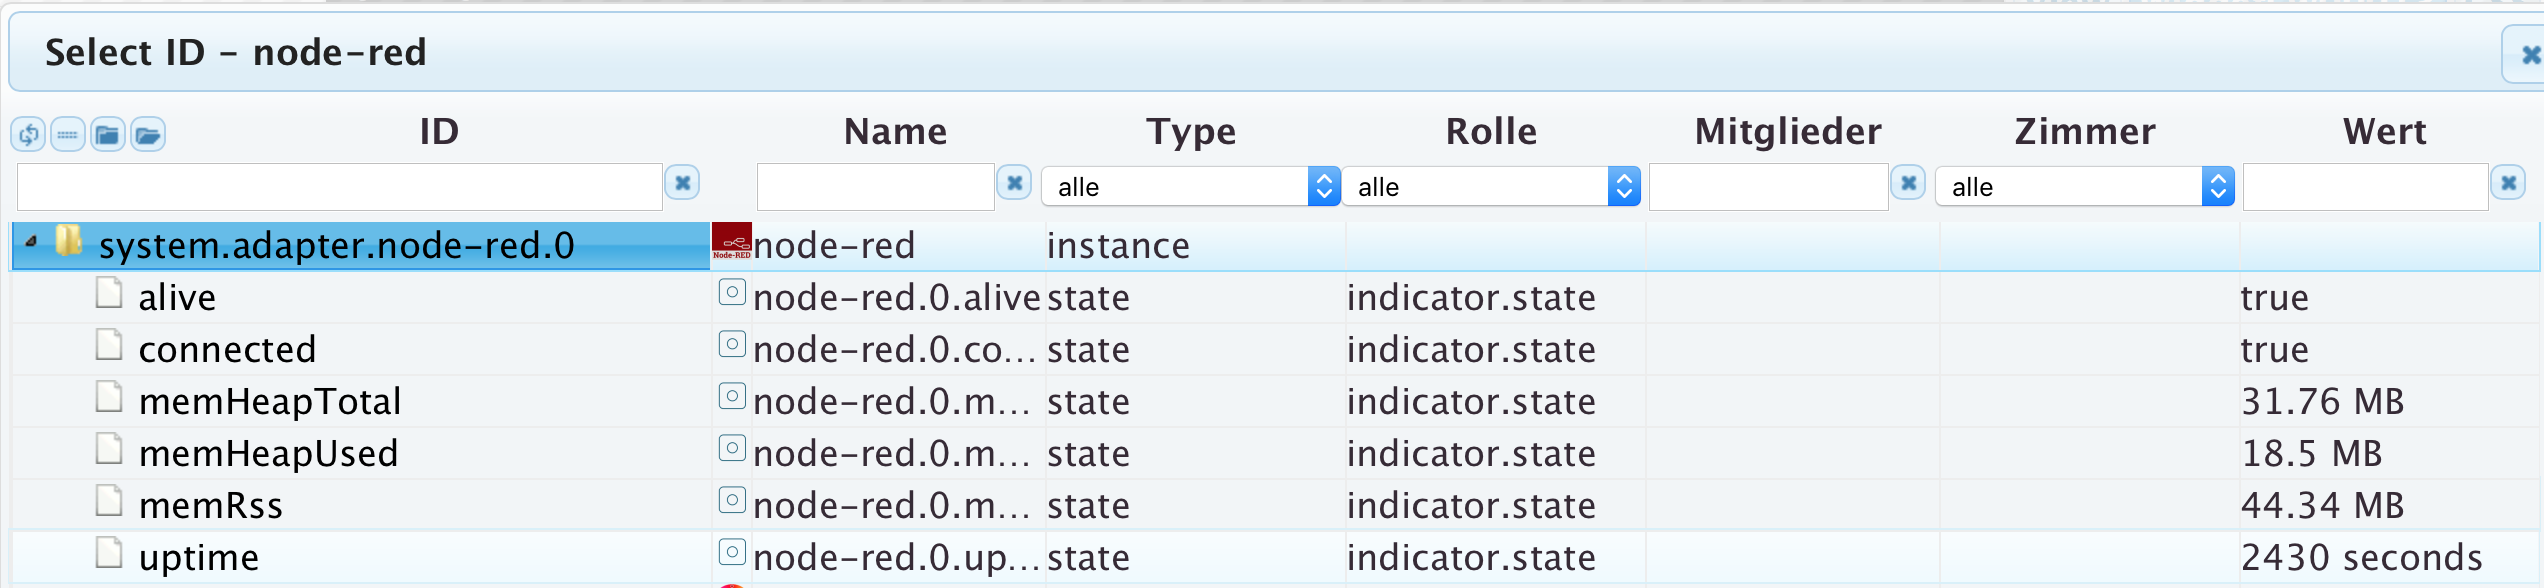Screen dimensions: 2544x588
Task: Click the state icon before node-red.0.alive
Action: point(733,293)
